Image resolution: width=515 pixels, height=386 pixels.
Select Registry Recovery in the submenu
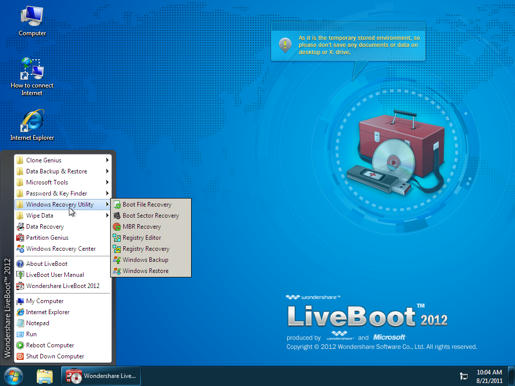151,249
